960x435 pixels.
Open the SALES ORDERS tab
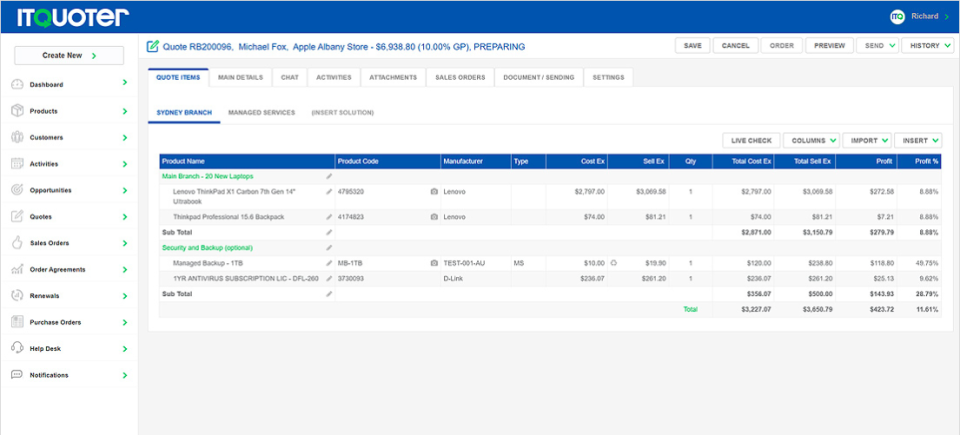coord(460,78)
